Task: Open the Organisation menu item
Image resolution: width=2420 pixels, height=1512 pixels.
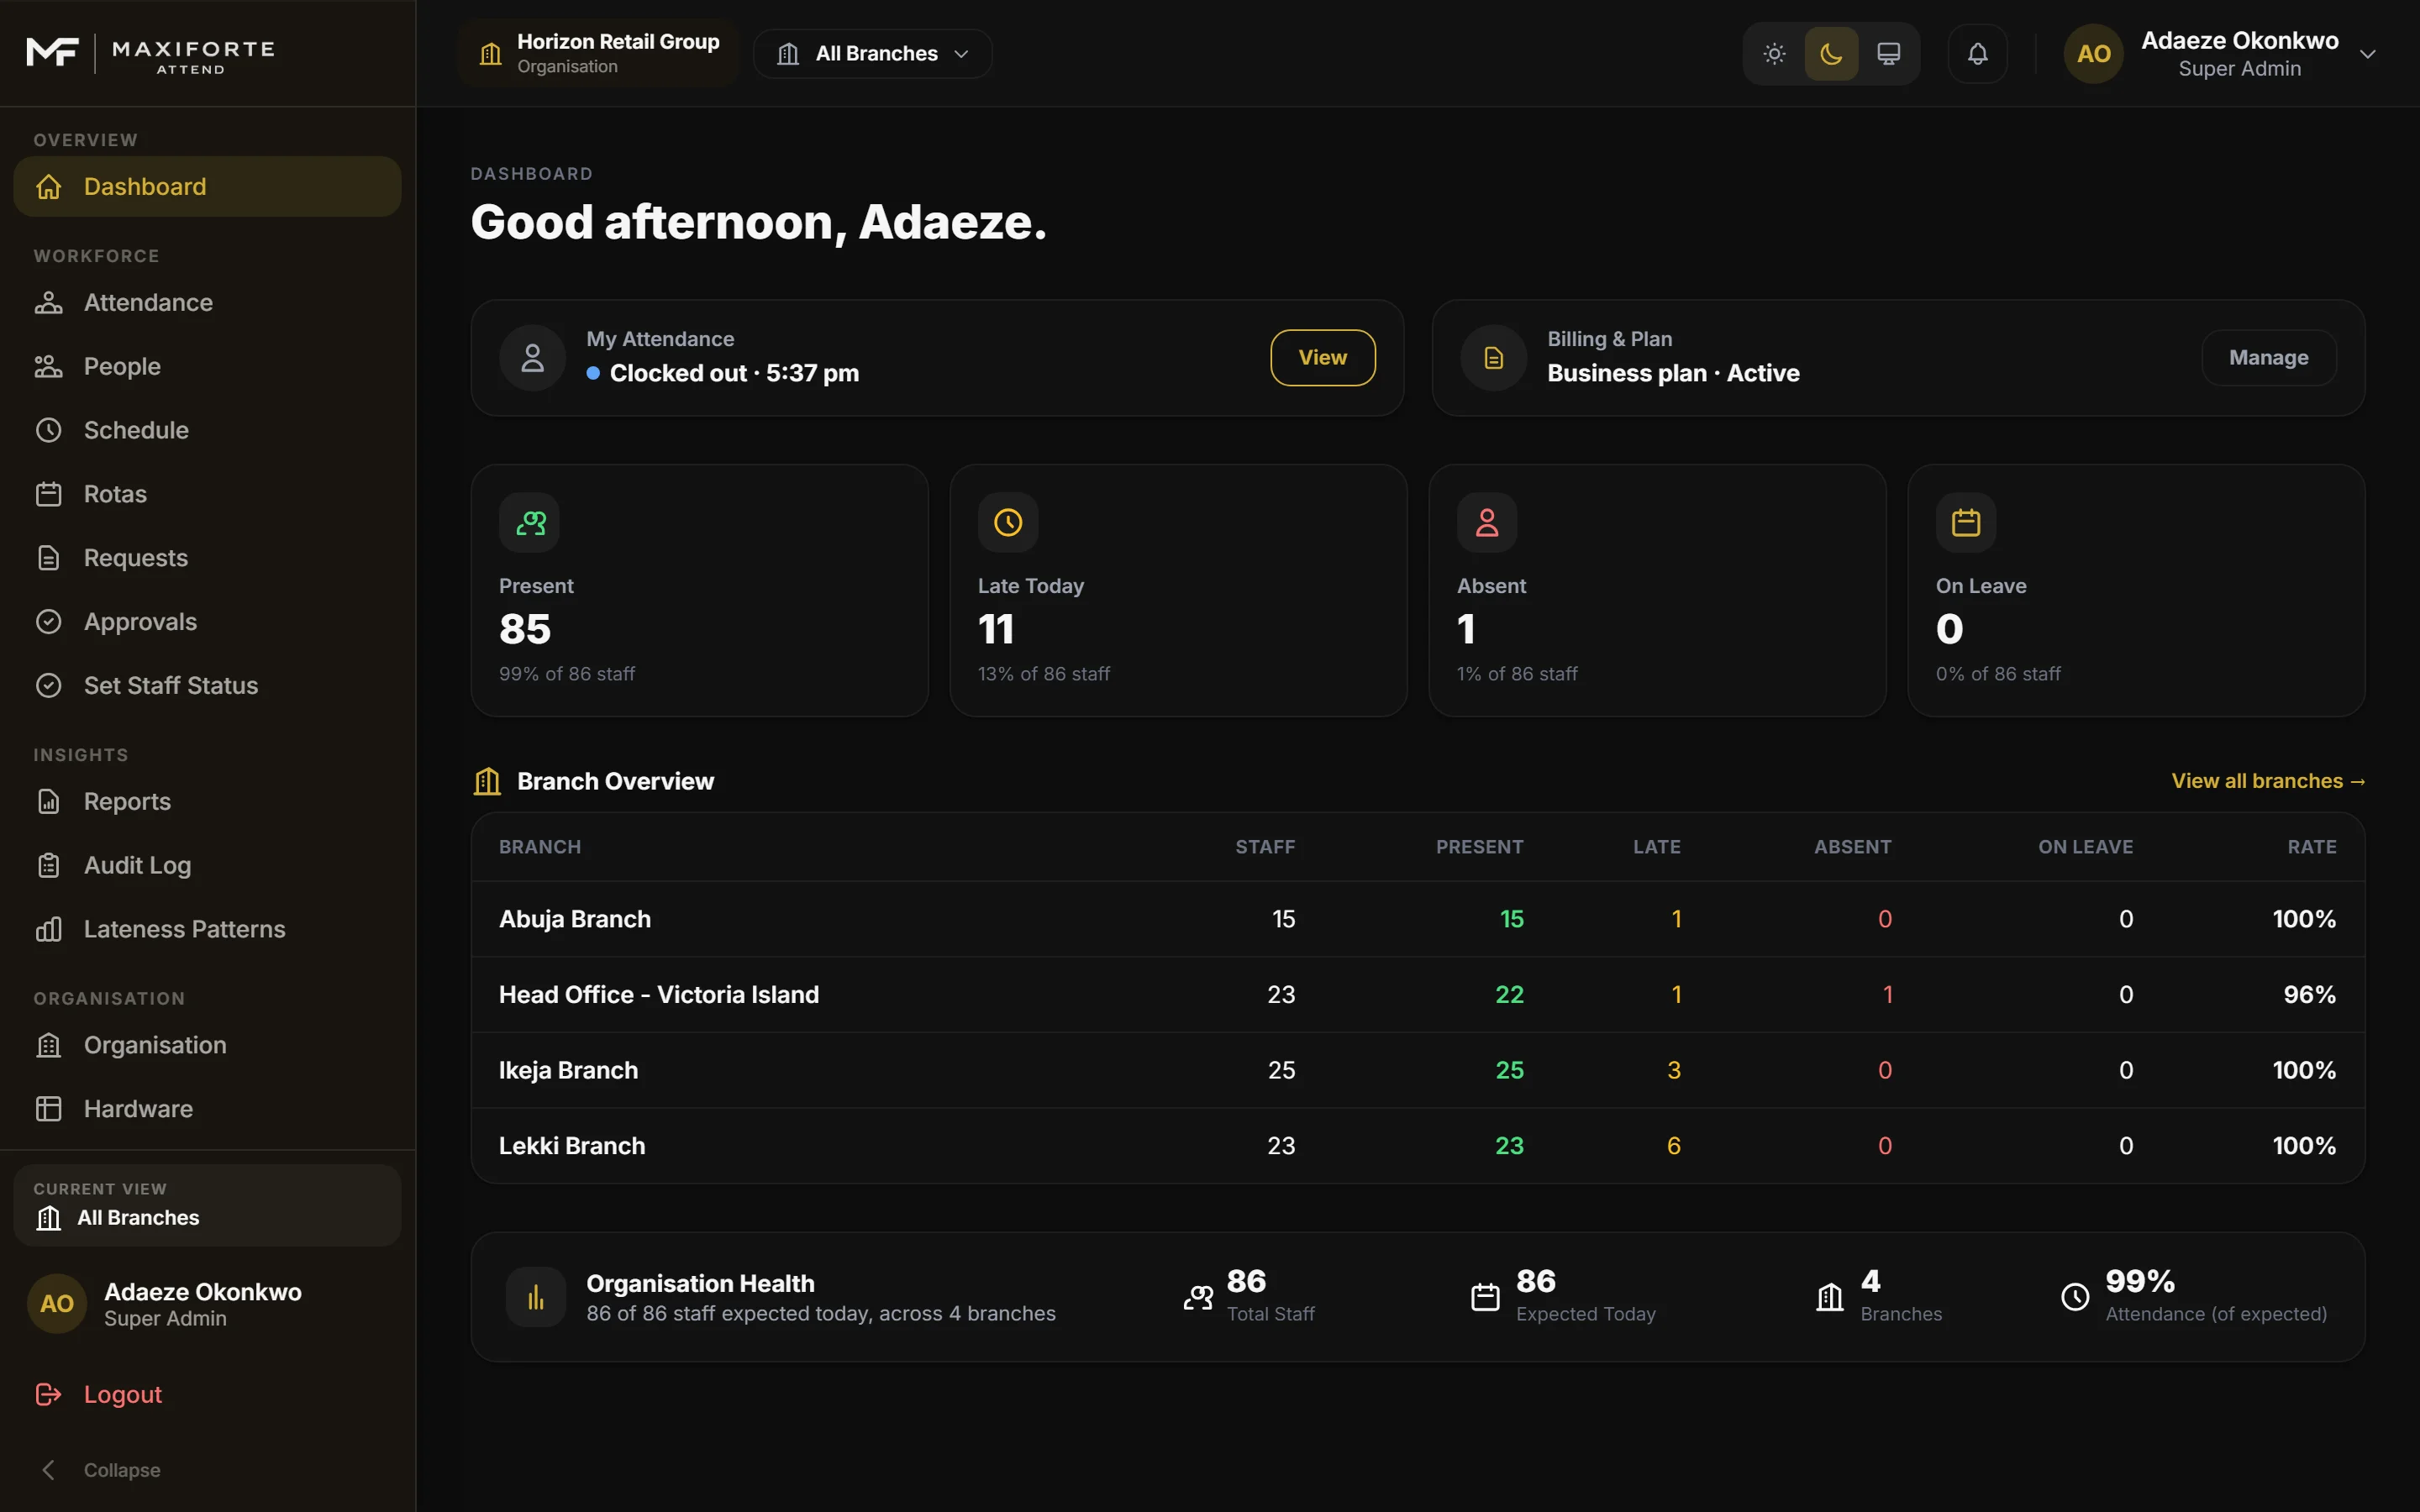Action: pyautogui.click(x=207, y=1045)
